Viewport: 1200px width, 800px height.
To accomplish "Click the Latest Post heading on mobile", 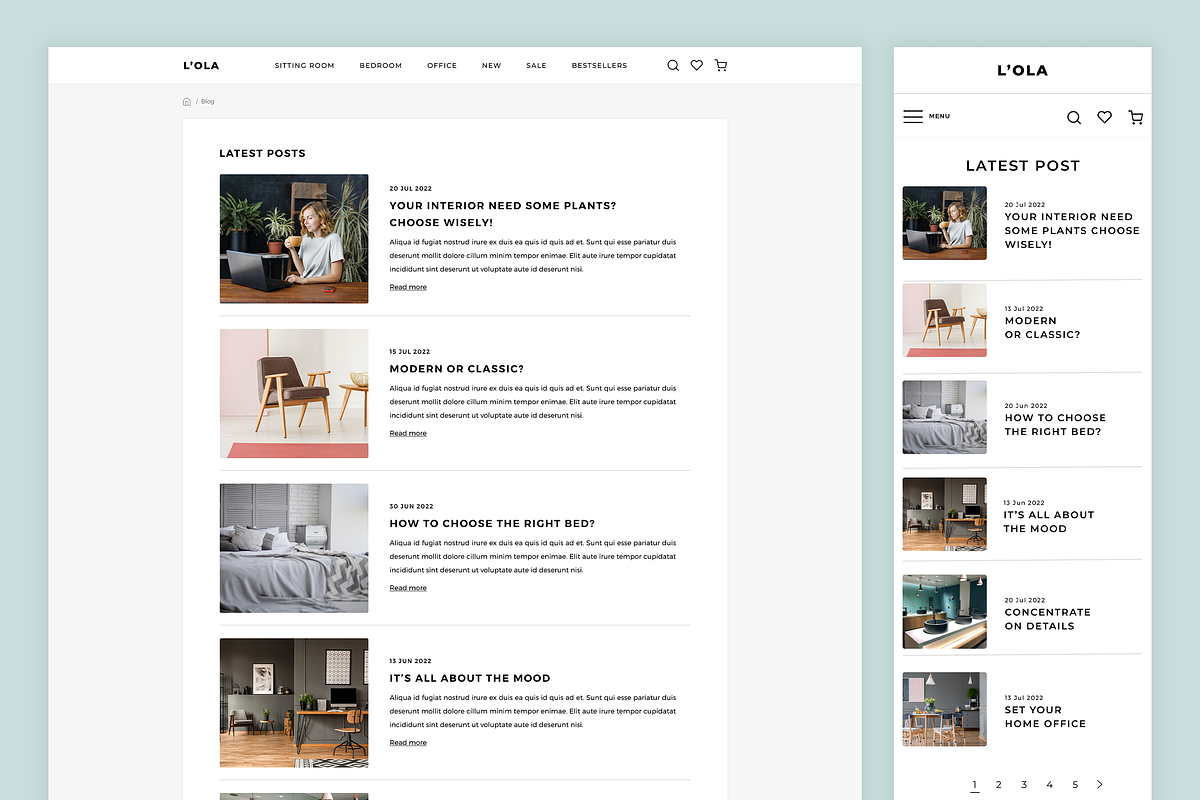I will click(x=1023, y=166).
